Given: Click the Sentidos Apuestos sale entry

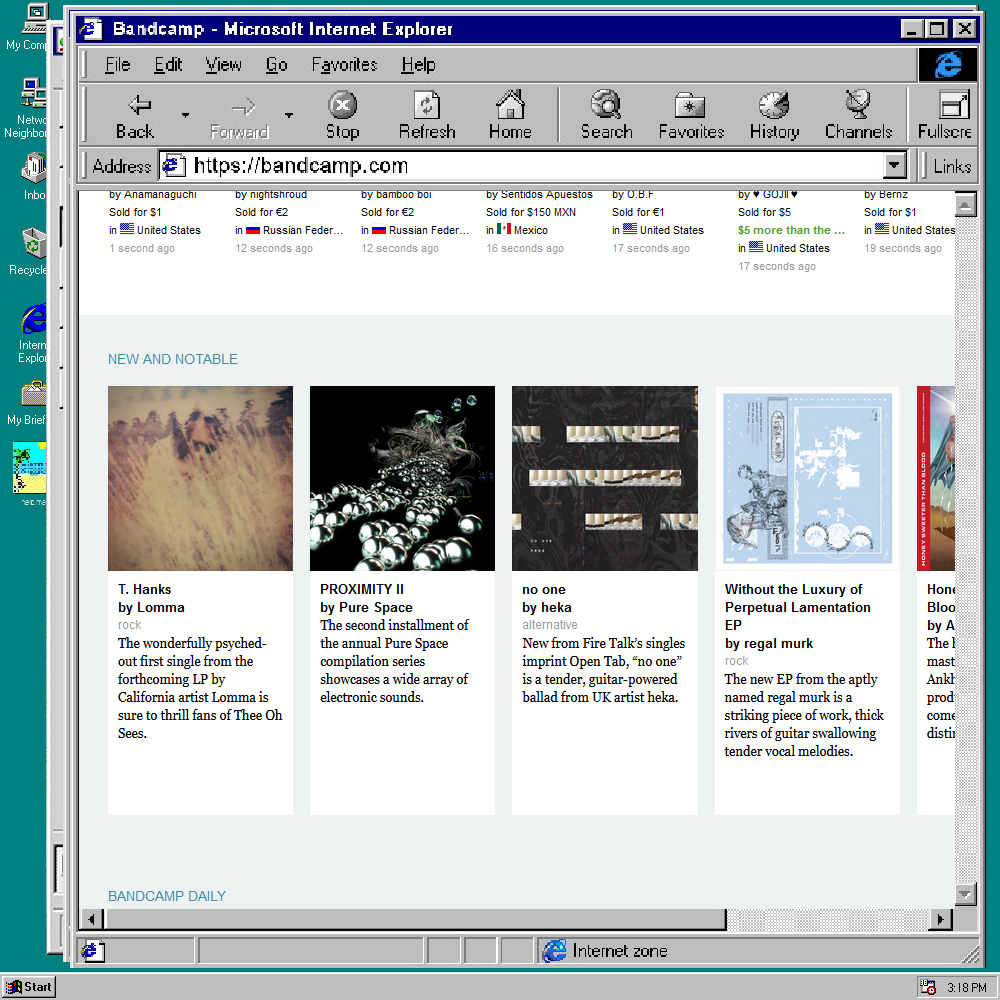Looking at the screenshot, I should tap(540, 221).
